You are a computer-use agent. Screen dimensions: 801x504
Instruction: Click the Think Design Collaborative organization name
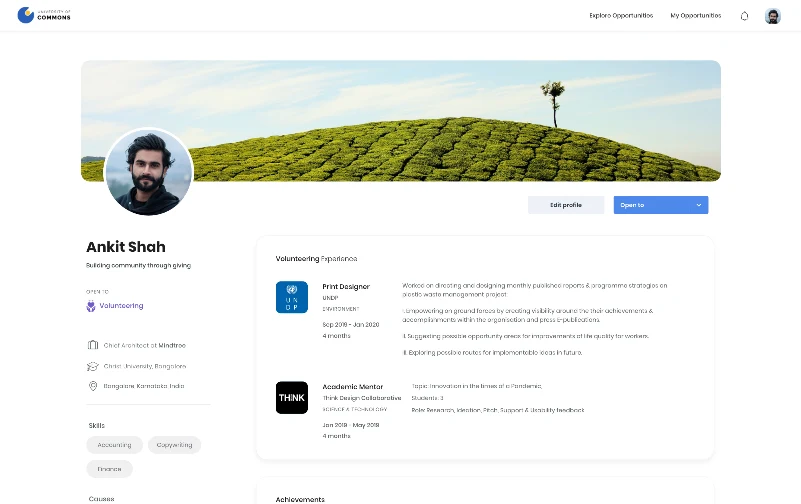(362, 398)
